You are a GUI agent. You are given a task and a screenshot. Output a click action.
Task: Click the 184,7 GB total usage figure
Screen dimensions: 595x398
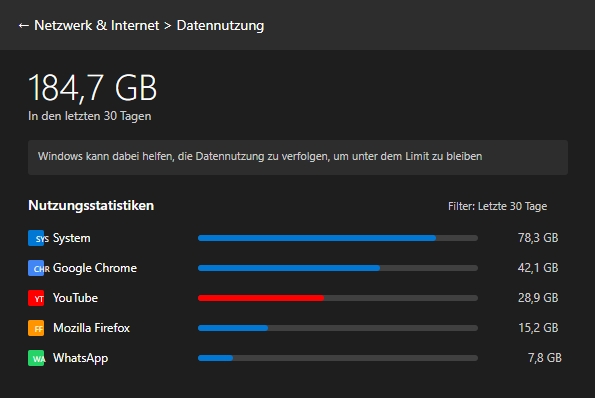[x=93, y=88]
